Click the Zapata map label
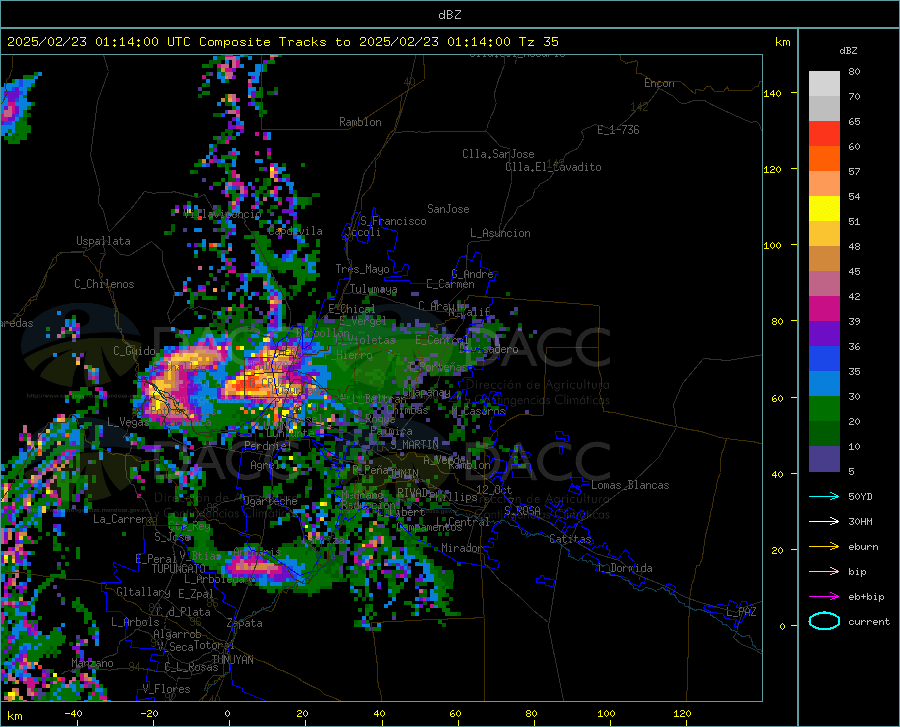 (245, 623)
